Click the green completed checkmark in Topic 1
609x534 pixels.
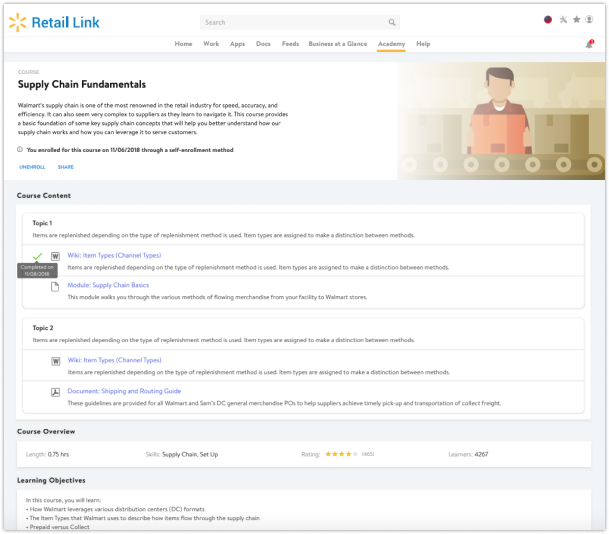point(37,256)
